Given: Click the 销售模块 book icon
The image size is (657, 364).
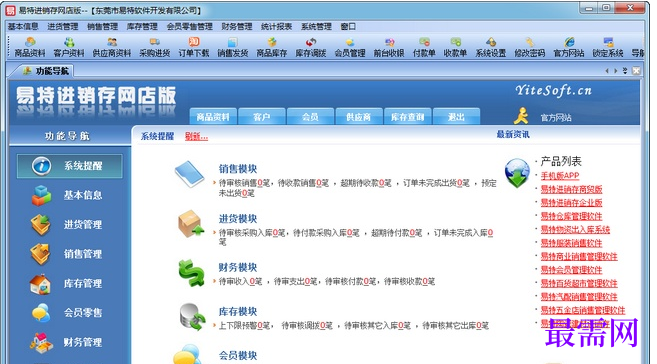Looking at the screenshot, I should [x=190, y=174].
